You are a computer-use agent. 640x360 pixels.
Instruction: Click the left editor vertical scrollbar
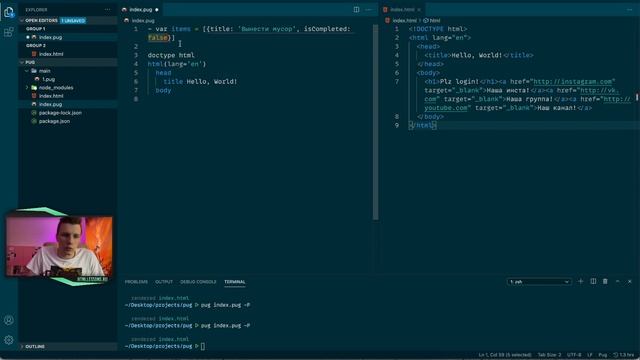pyautogui.click(x=375, y=122)
